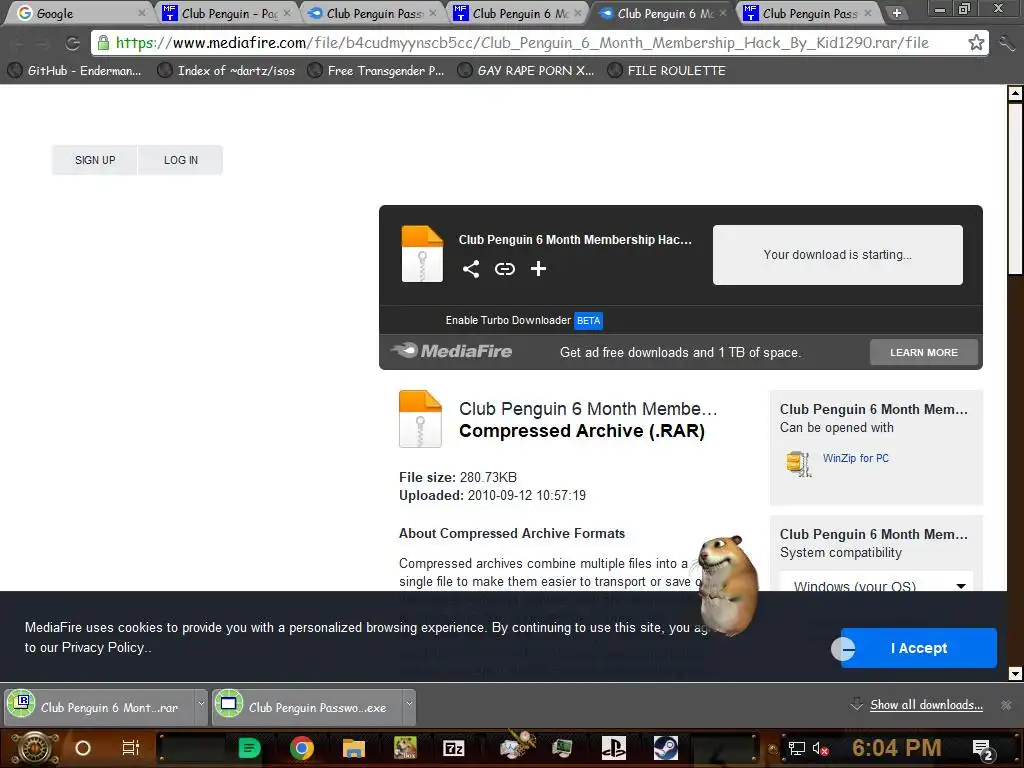Click 'Uploaded: 2010-09-12 10:57:19' text
Image resolution: width=1024 pixels, height=768 pixels.
pyautogui.click(x=492, y=496)
